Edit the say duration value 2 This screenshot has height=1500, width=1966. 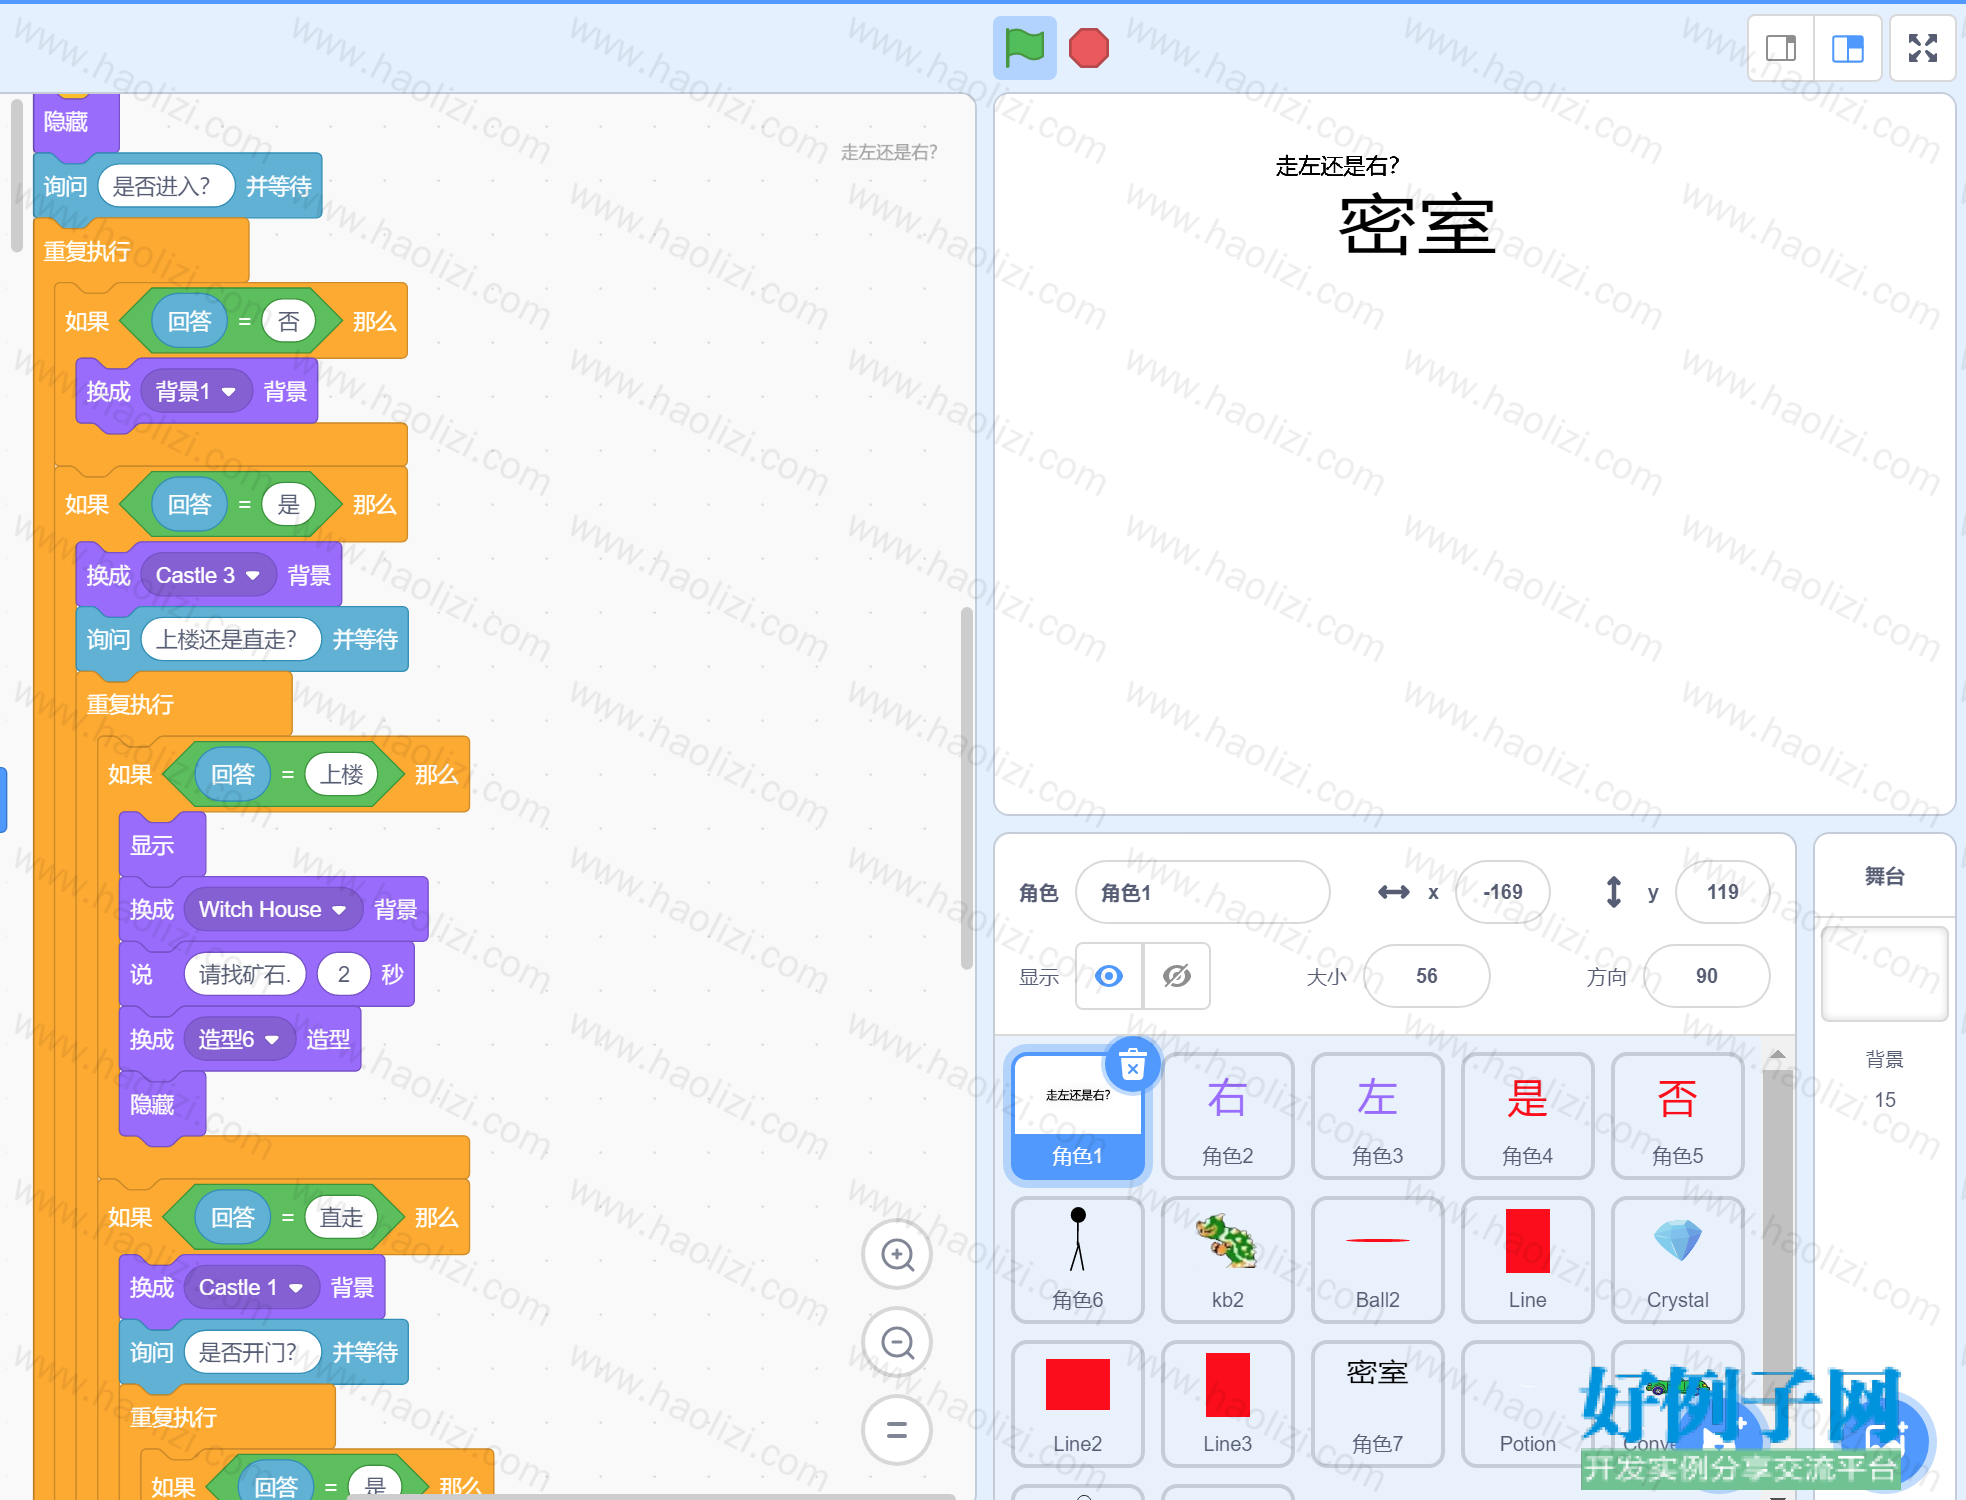(344, 974)
